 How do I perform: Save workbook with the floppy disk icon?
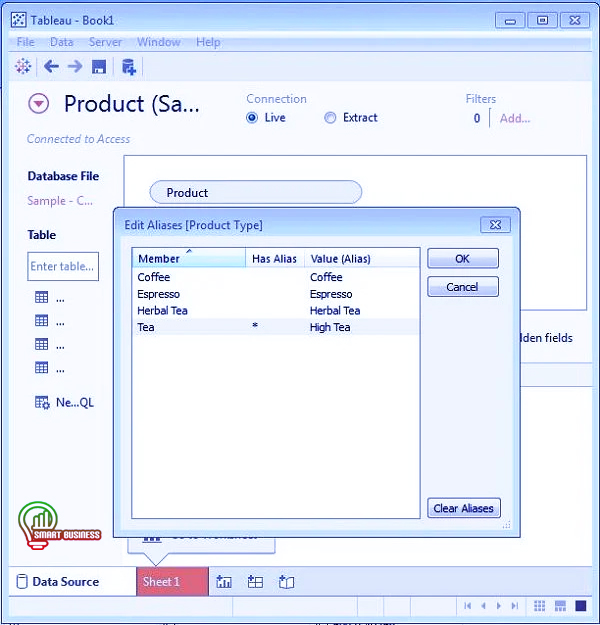click(x=99, y=67)
